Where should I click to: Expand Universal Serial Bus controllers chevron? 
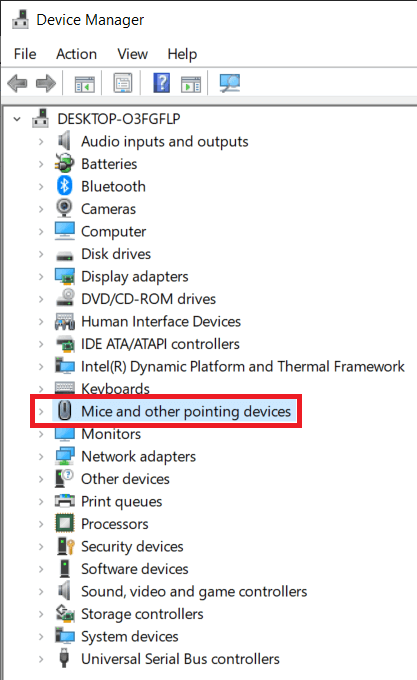(41, 659)
